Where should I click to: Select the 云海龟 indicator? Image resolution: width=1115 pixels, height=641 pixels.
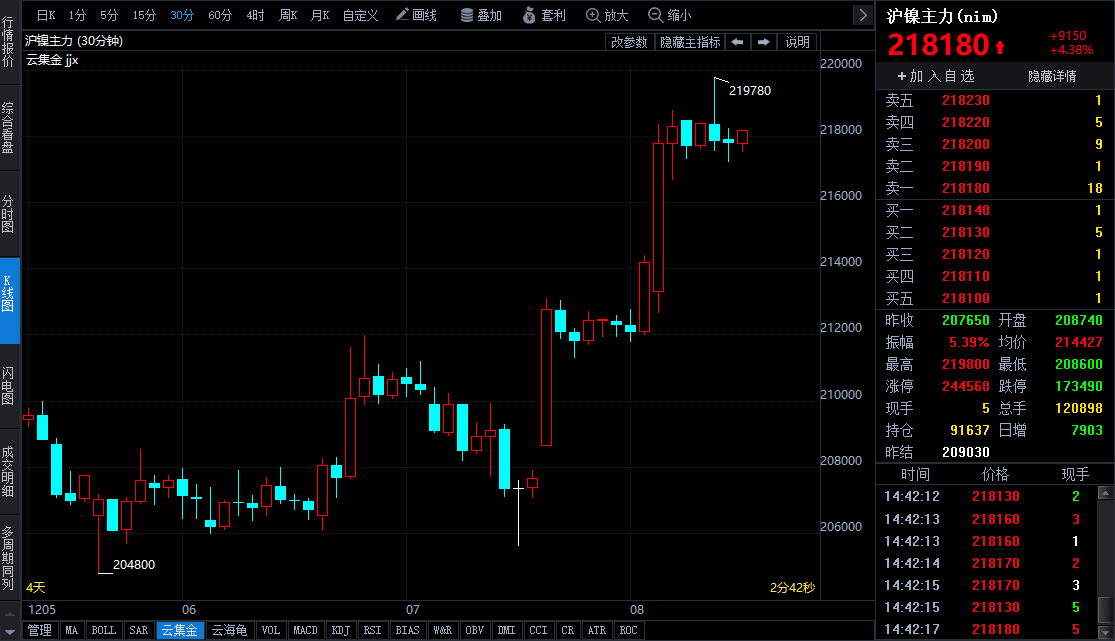pos(230,630)
